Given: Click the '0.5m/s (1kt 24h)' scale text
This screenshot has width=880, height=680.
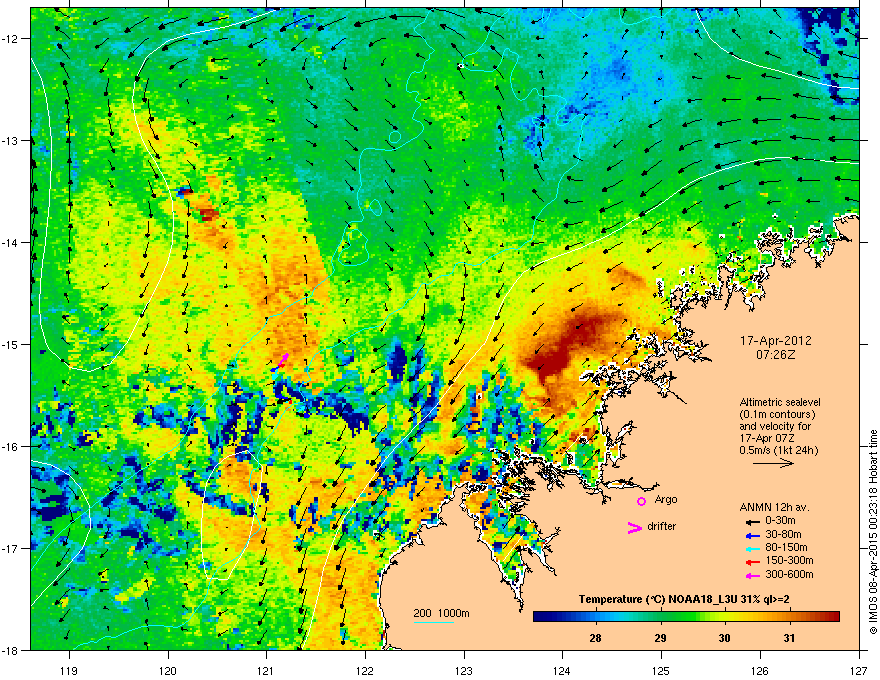Looking at the screenshot, I should (778, 450).
